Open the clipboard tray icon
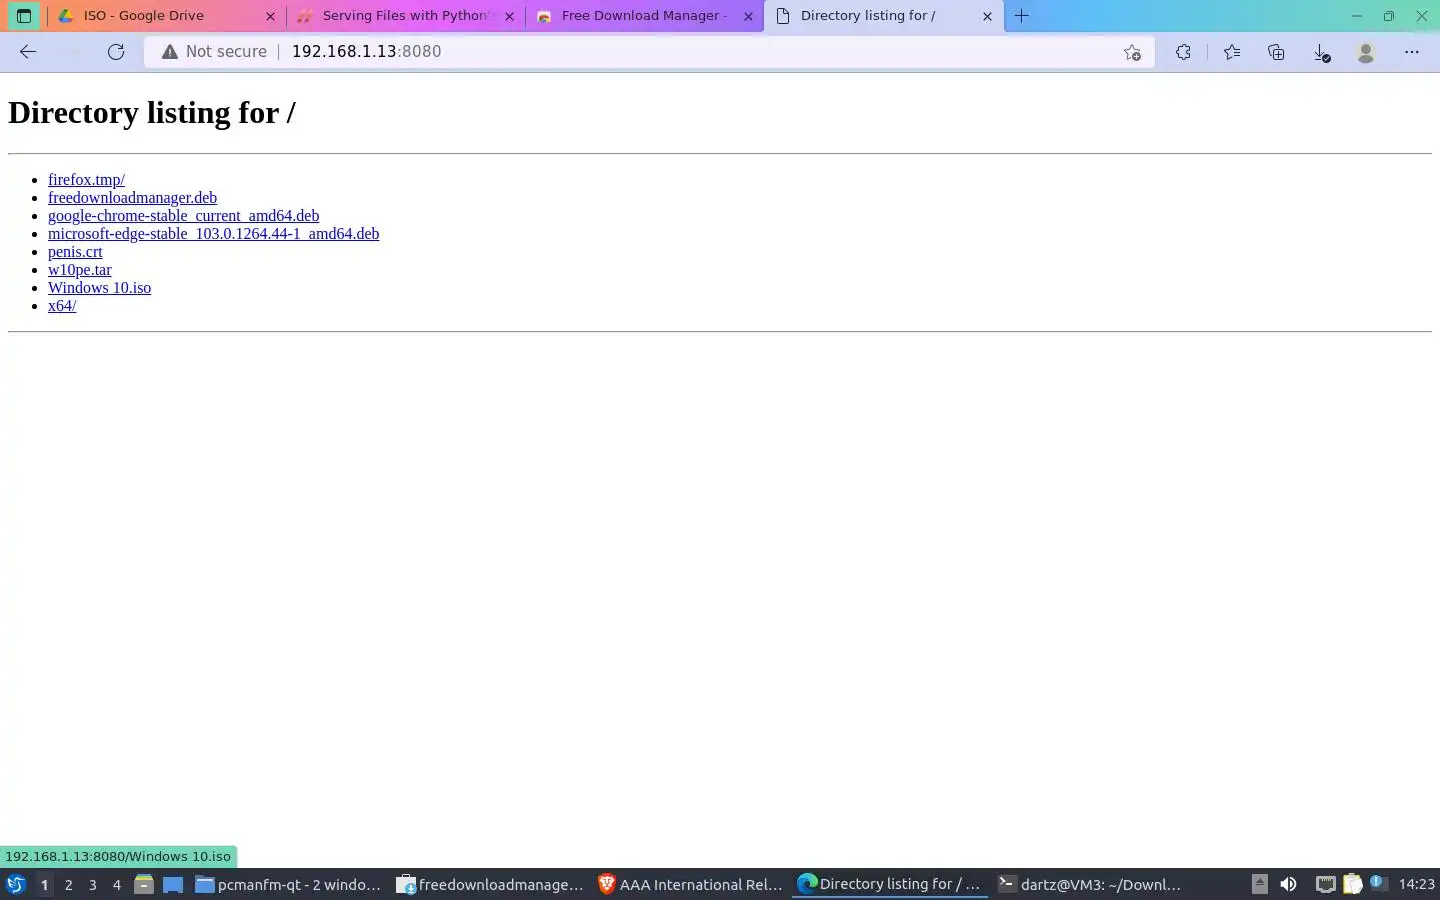 point(1352,884)
